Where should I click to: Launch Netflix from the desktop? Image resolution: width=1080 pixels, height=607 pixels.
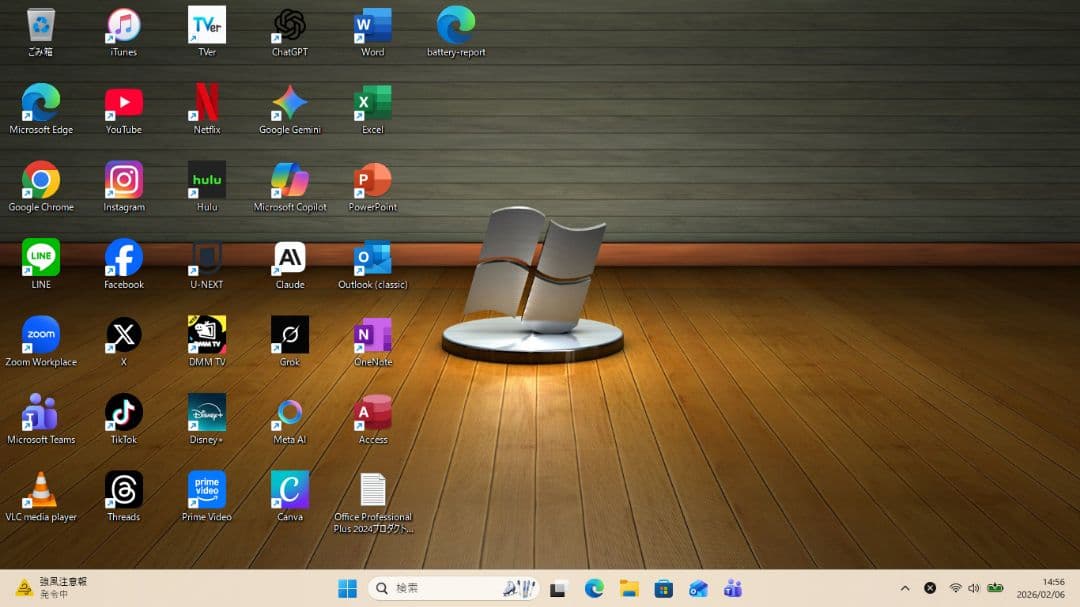pyautogui.click(x=206, y=101)
